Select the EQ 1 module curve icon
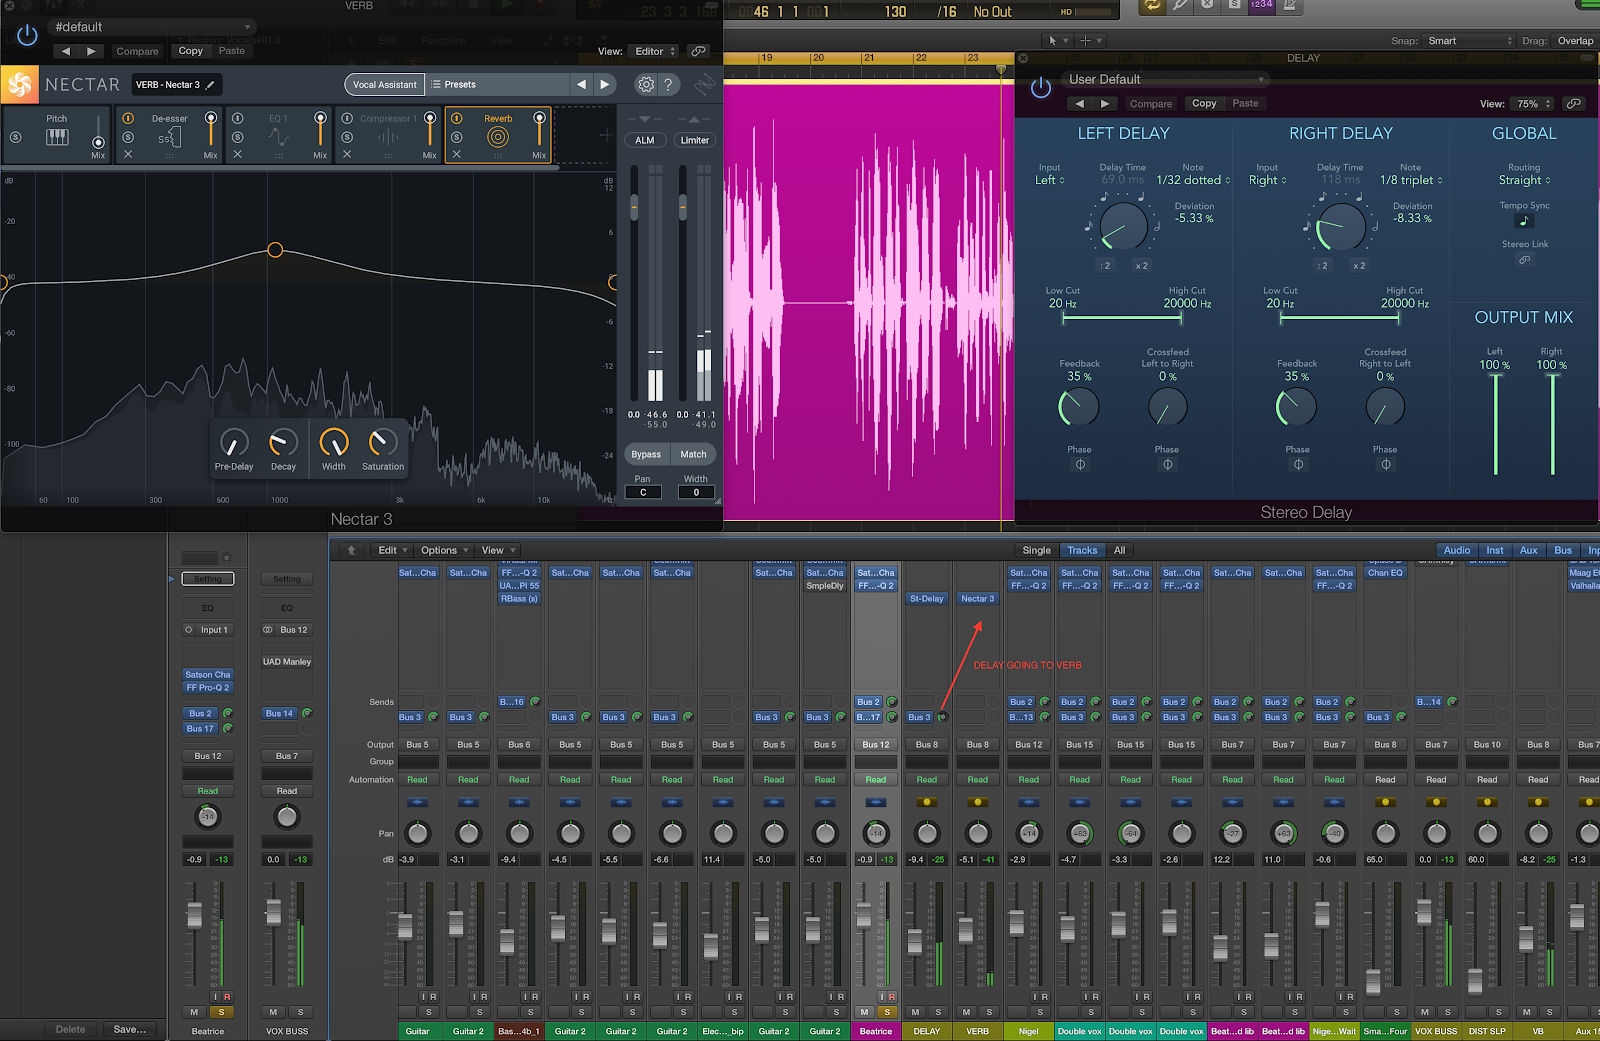 (x=278, y=138)
